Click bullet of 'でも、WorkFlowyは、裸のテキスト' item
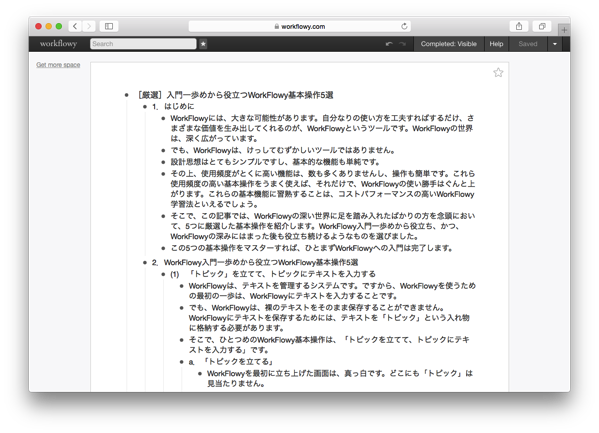The image size is (599, 433). (x=181, y=308)
